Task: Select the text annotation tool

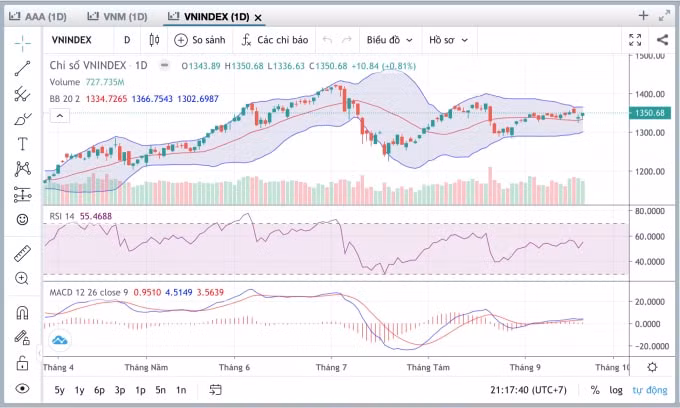Action: (x=23, y=144)
